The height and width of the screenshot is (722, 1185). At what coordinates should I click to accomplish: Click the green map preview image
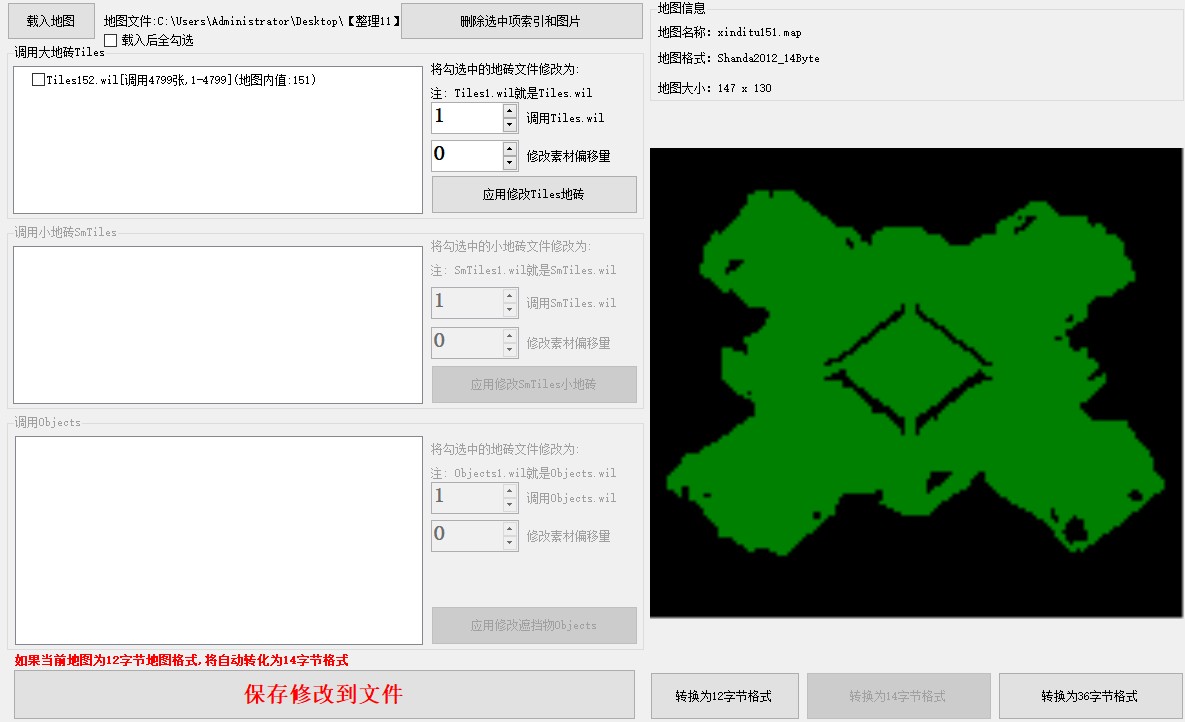click(914, 382)
